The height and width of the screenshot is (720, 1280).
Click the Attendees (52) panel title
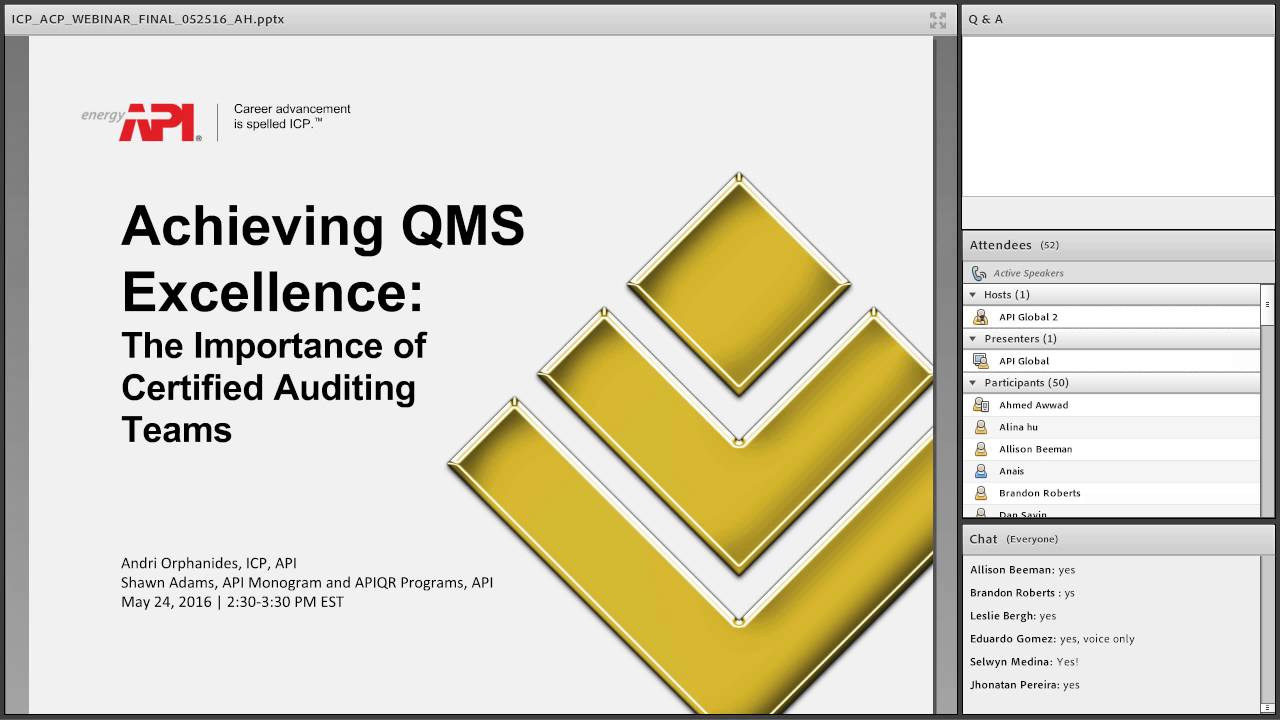point(1014,245)
